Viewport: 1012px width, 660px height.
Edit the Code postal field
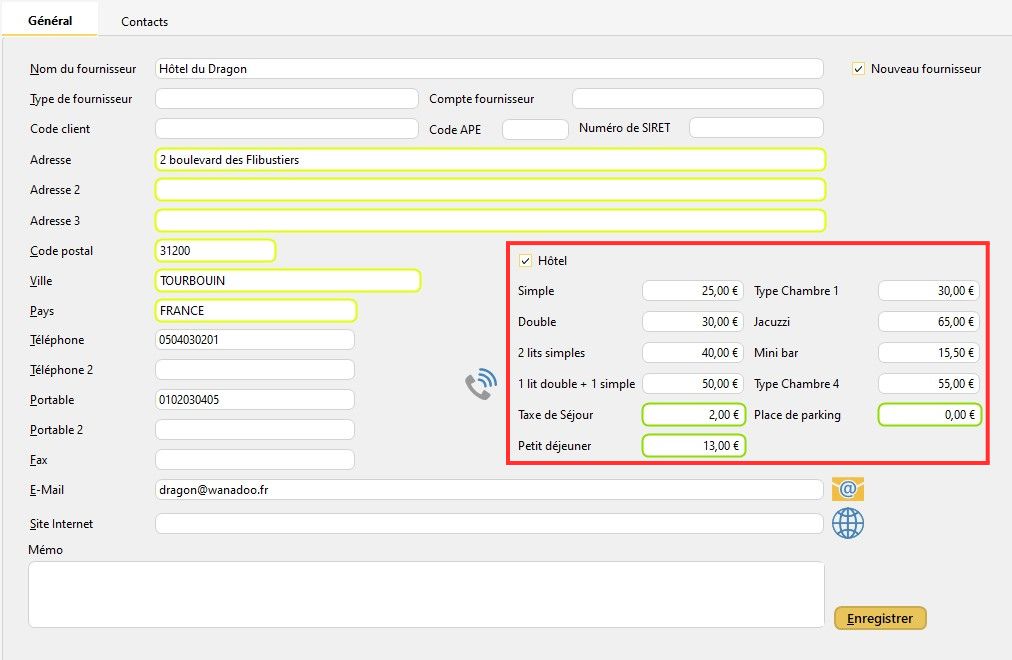pyautogui.click(x=215, y=251)
